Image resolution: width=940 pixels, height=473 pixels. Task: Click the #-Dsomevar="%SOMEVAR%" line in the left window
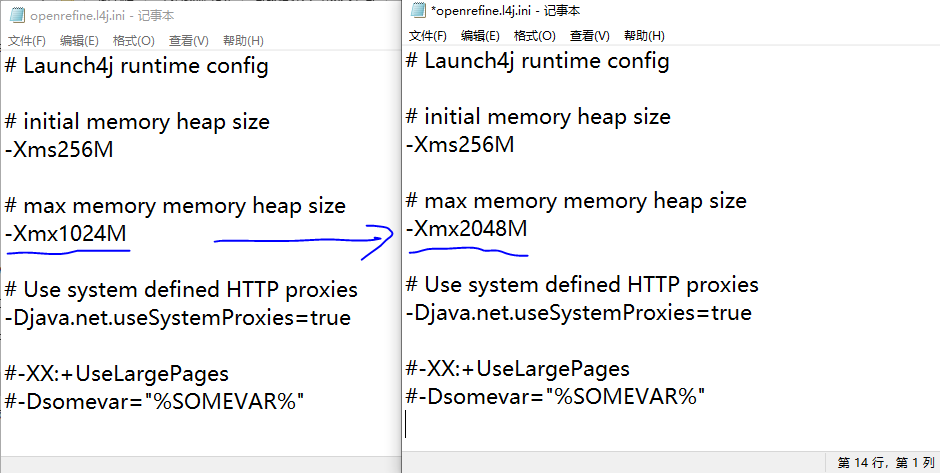pos(155,401)
